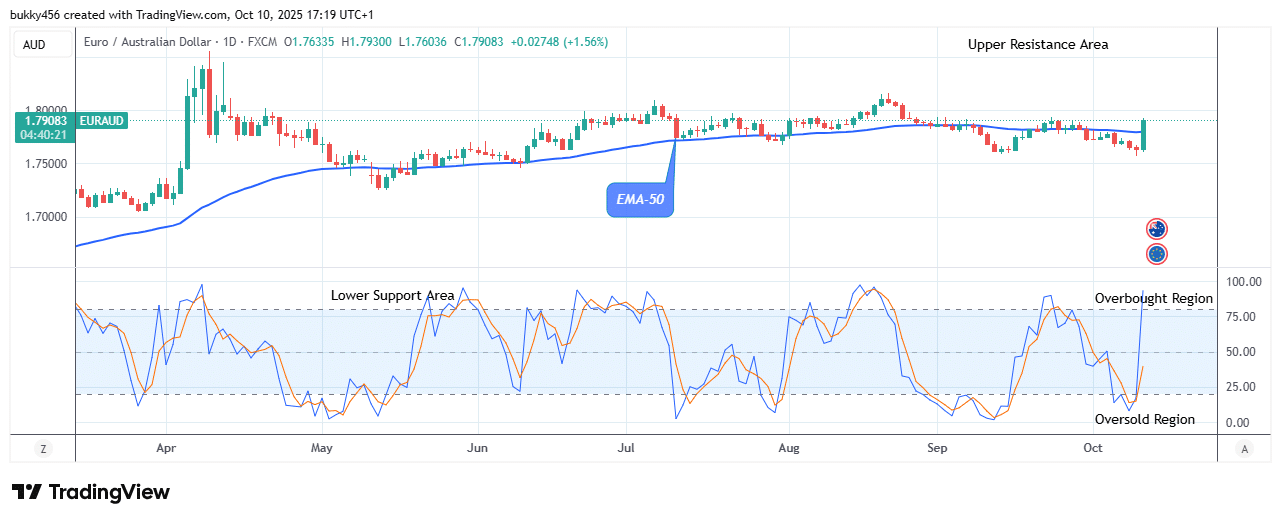Click the Sep marker on time axis
The image size is (1281, 522).
(936, 449)
